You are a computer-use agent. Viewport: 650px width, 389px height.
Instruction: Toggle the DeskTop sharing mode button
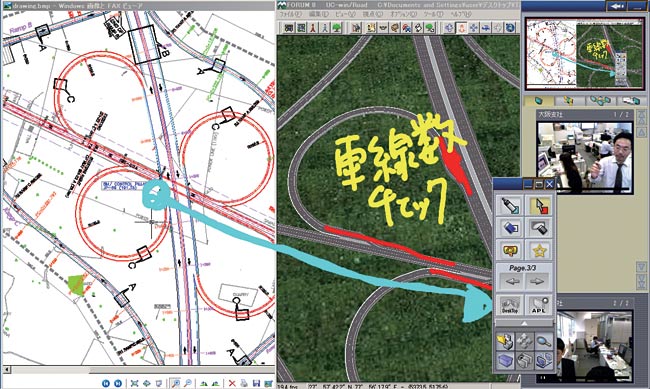(x=510, y=306)
